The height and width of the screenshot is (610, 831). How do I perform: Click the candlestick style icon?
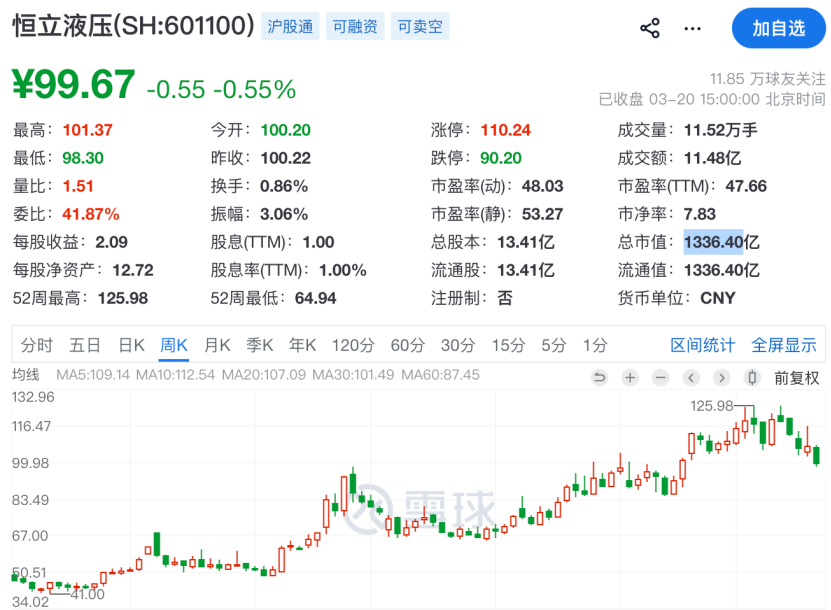pos(752,378)
